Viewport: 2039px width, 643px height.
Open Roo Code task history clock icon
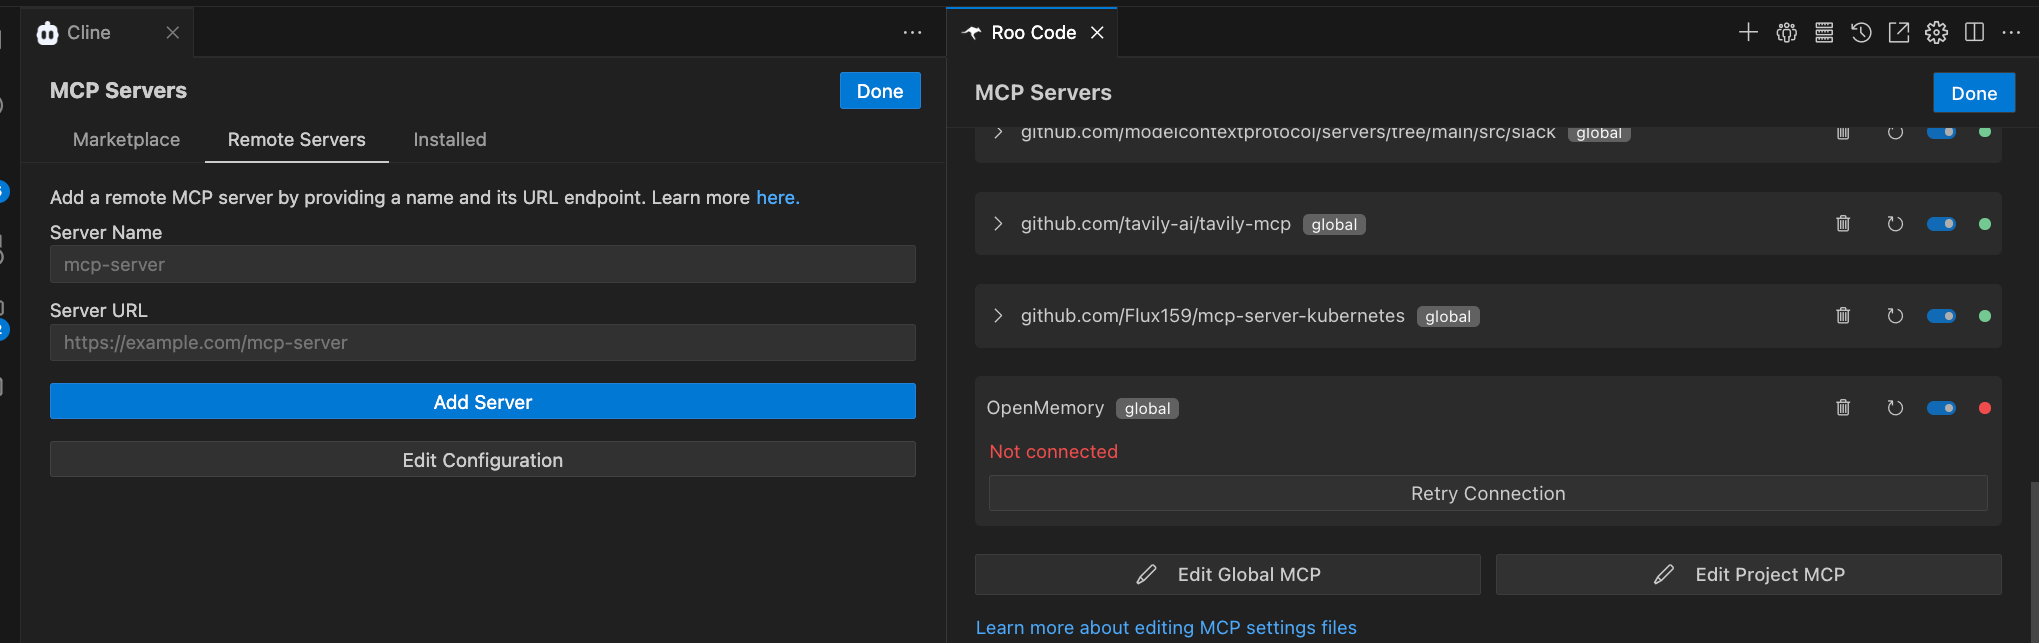1861,32
